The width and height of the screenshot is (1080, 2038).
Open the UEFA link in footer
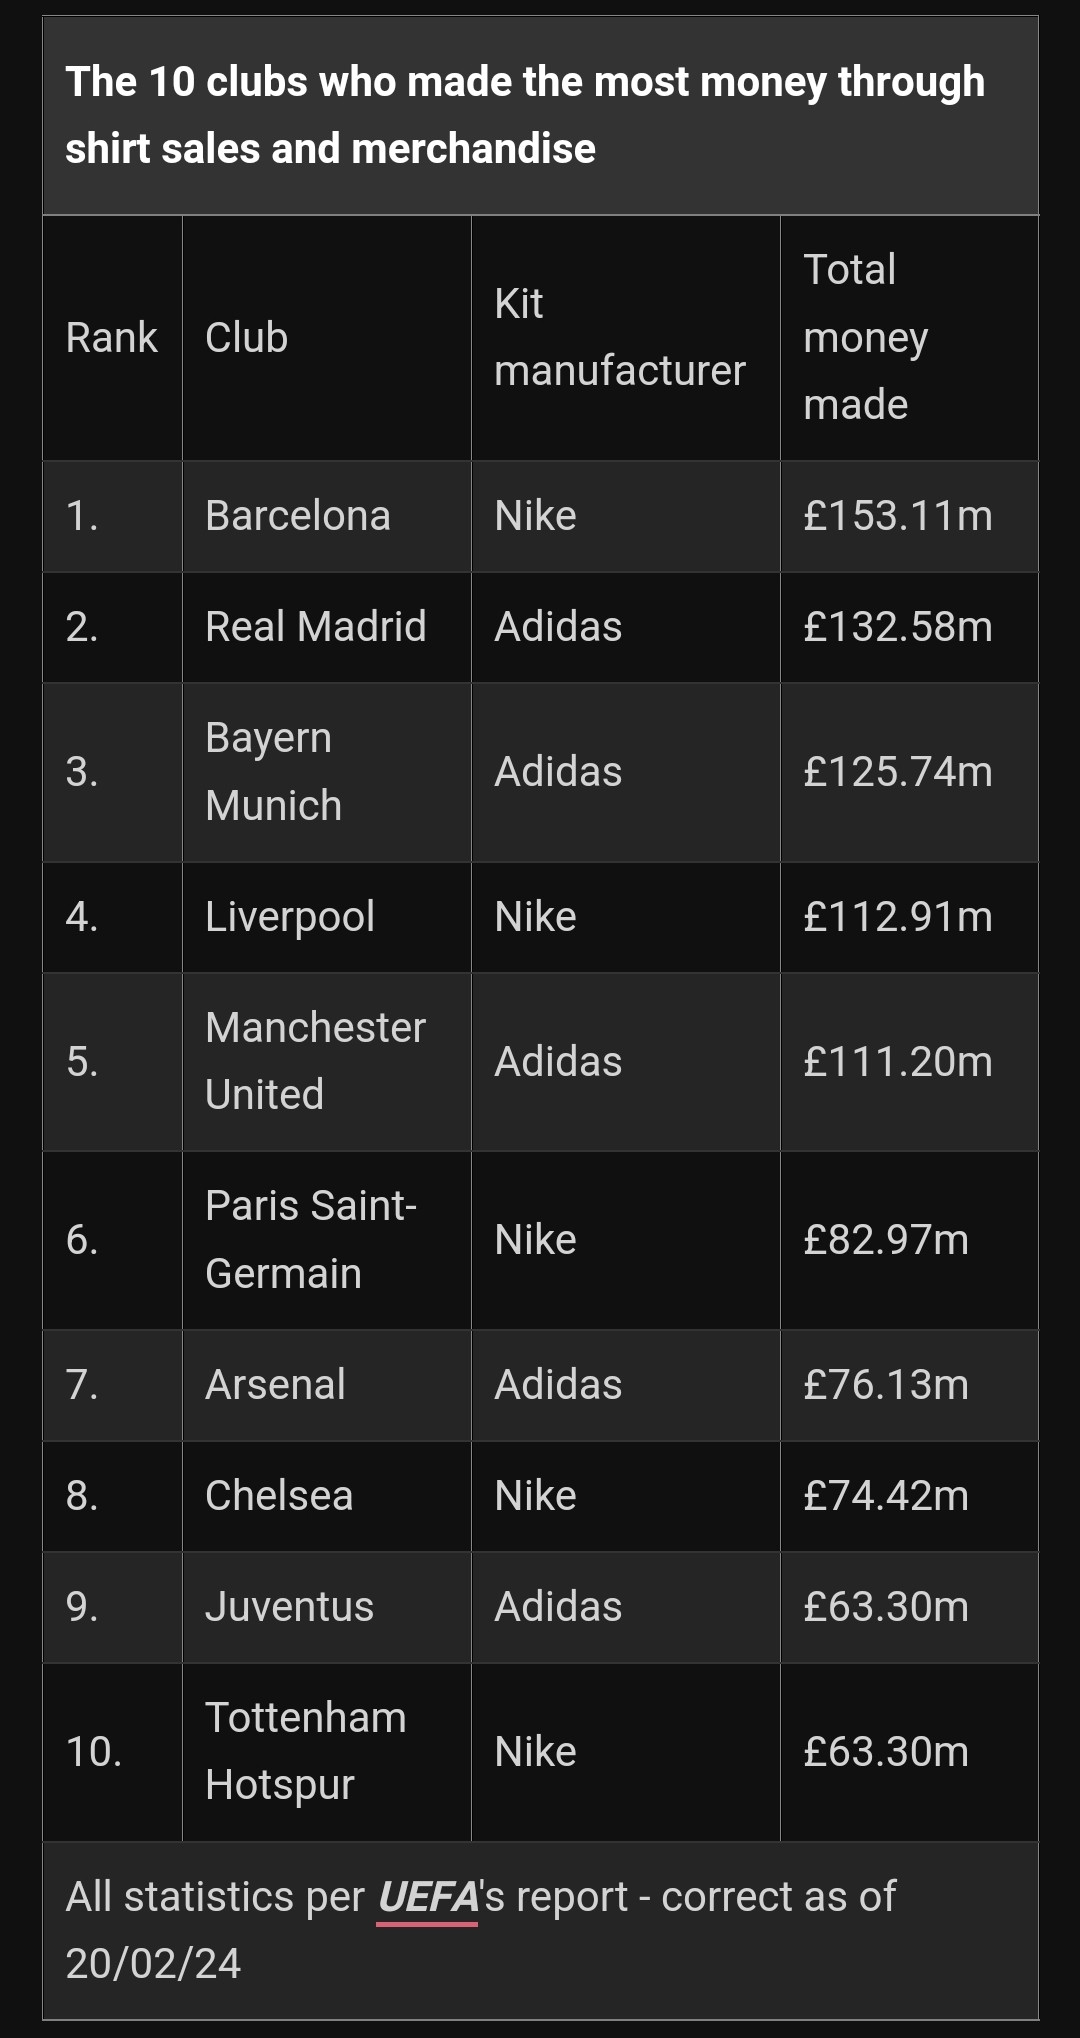pos(428,1897)
